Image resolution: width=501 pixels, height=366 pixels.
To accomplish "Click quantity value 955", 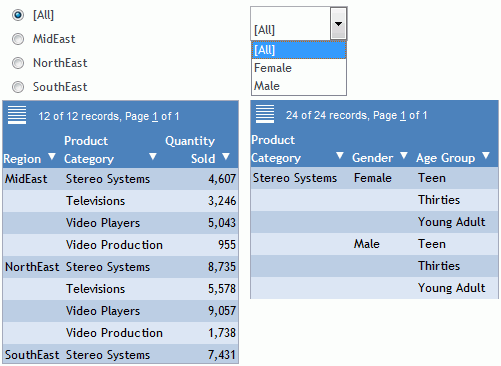I will pos(227,245).
